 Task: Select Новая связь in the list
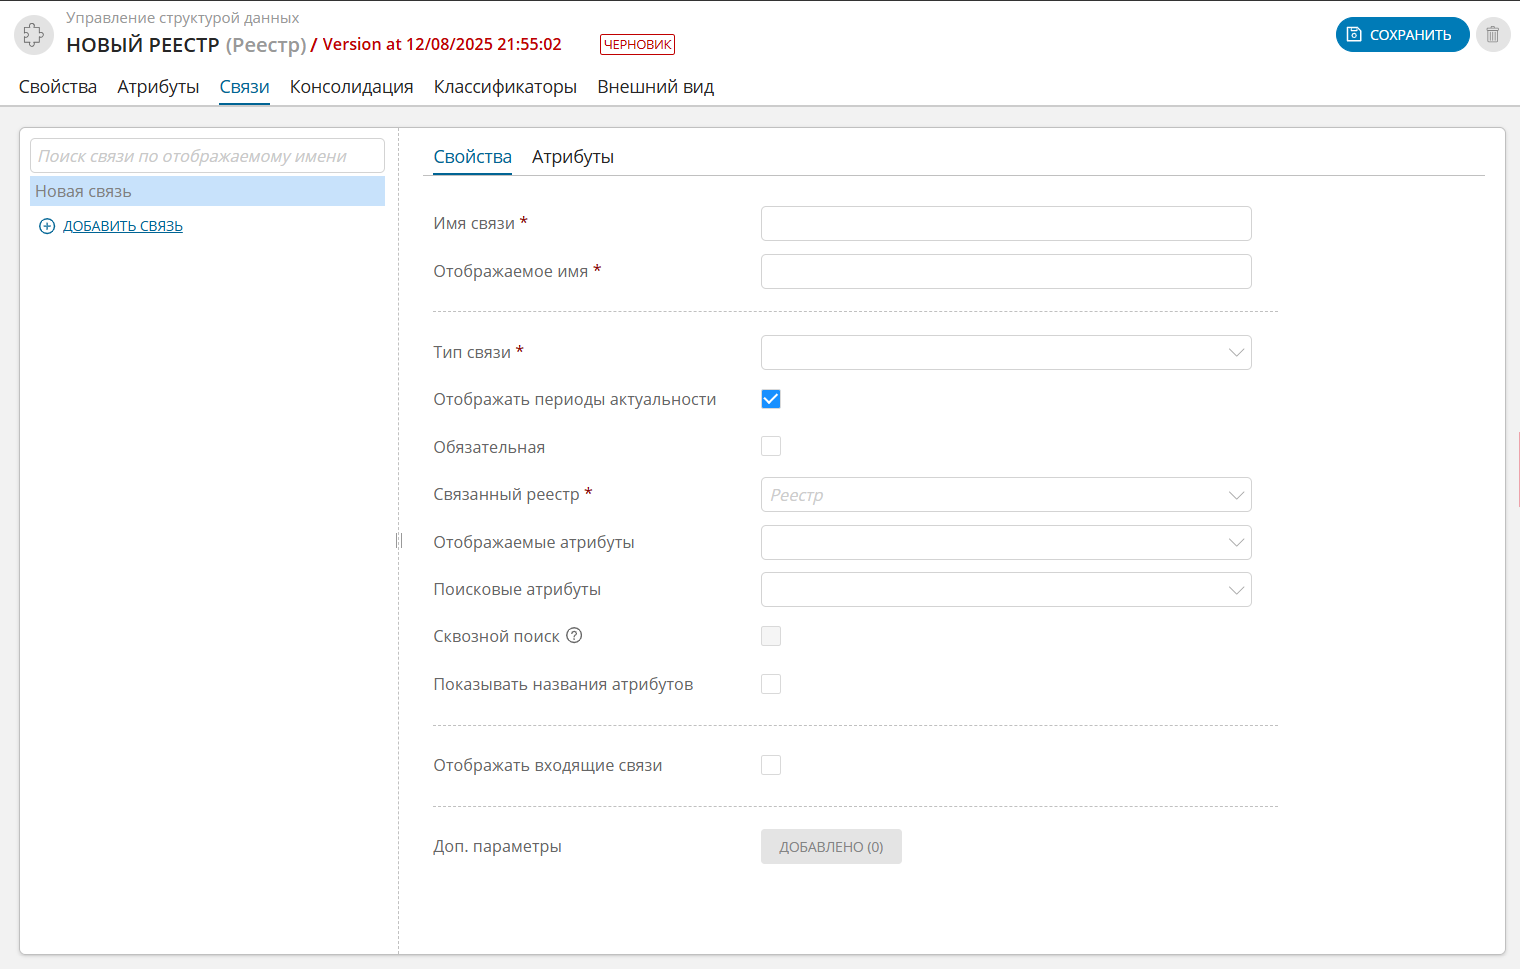(207, 191)
